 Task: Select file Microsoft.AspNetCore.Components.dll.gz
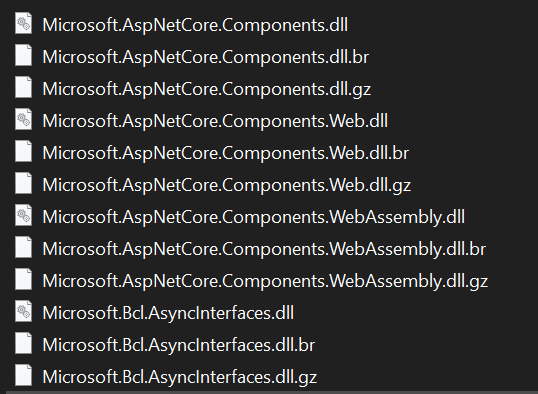click(207, 89)
